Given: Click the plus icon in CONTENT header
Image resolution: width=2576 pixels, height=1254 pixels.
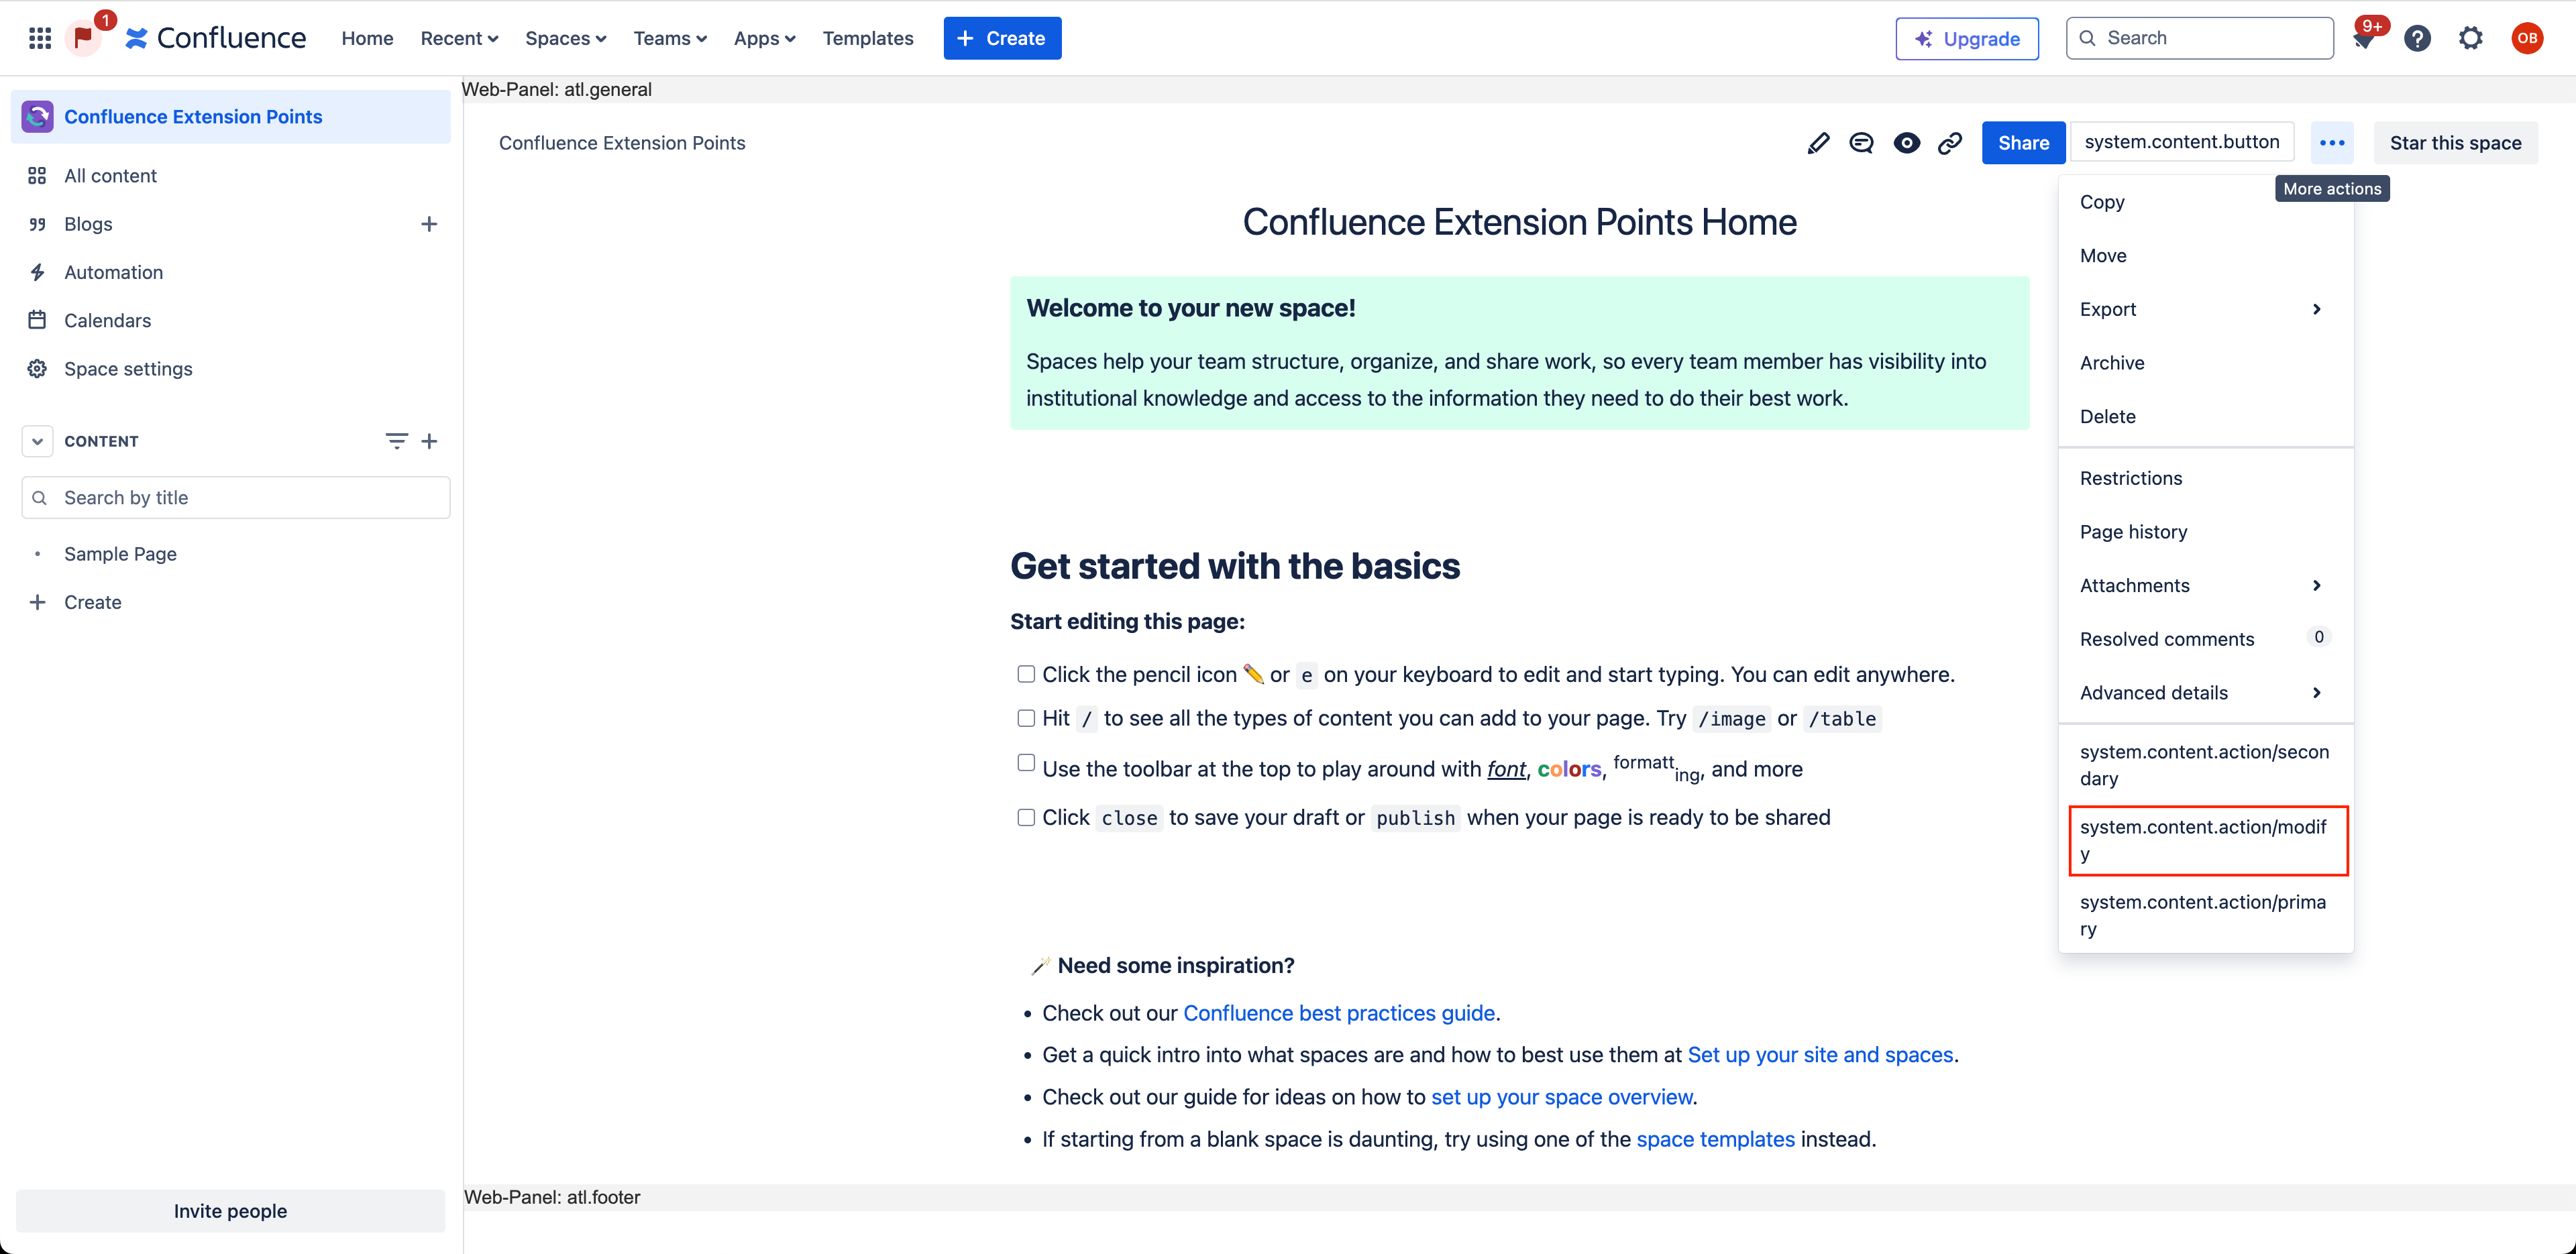Looking at the screenshot, I should pyautogui.click(x=429, y=441).
